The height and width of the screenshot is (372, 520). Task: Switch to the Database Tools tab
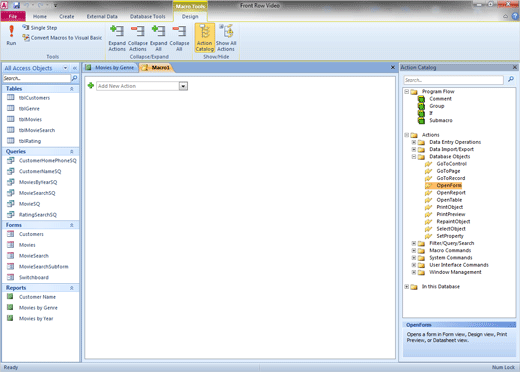[x=147, y=16]
